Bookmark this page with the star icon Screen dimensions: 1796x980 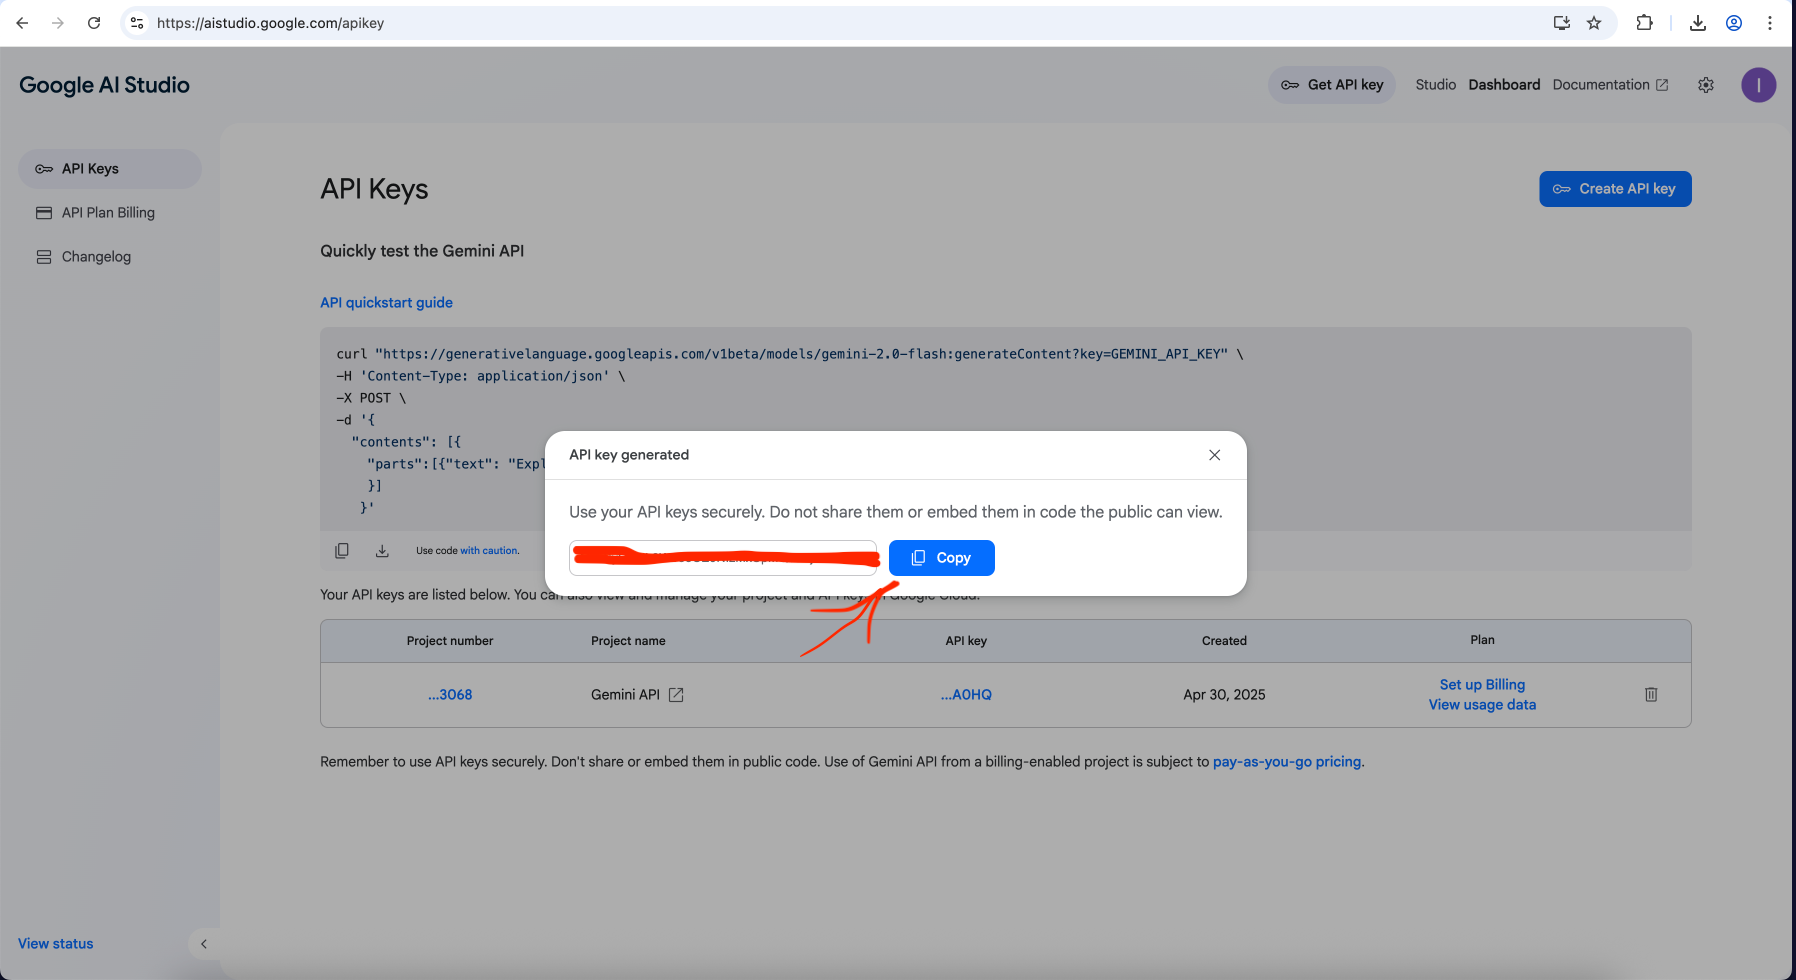point(1594,23)
